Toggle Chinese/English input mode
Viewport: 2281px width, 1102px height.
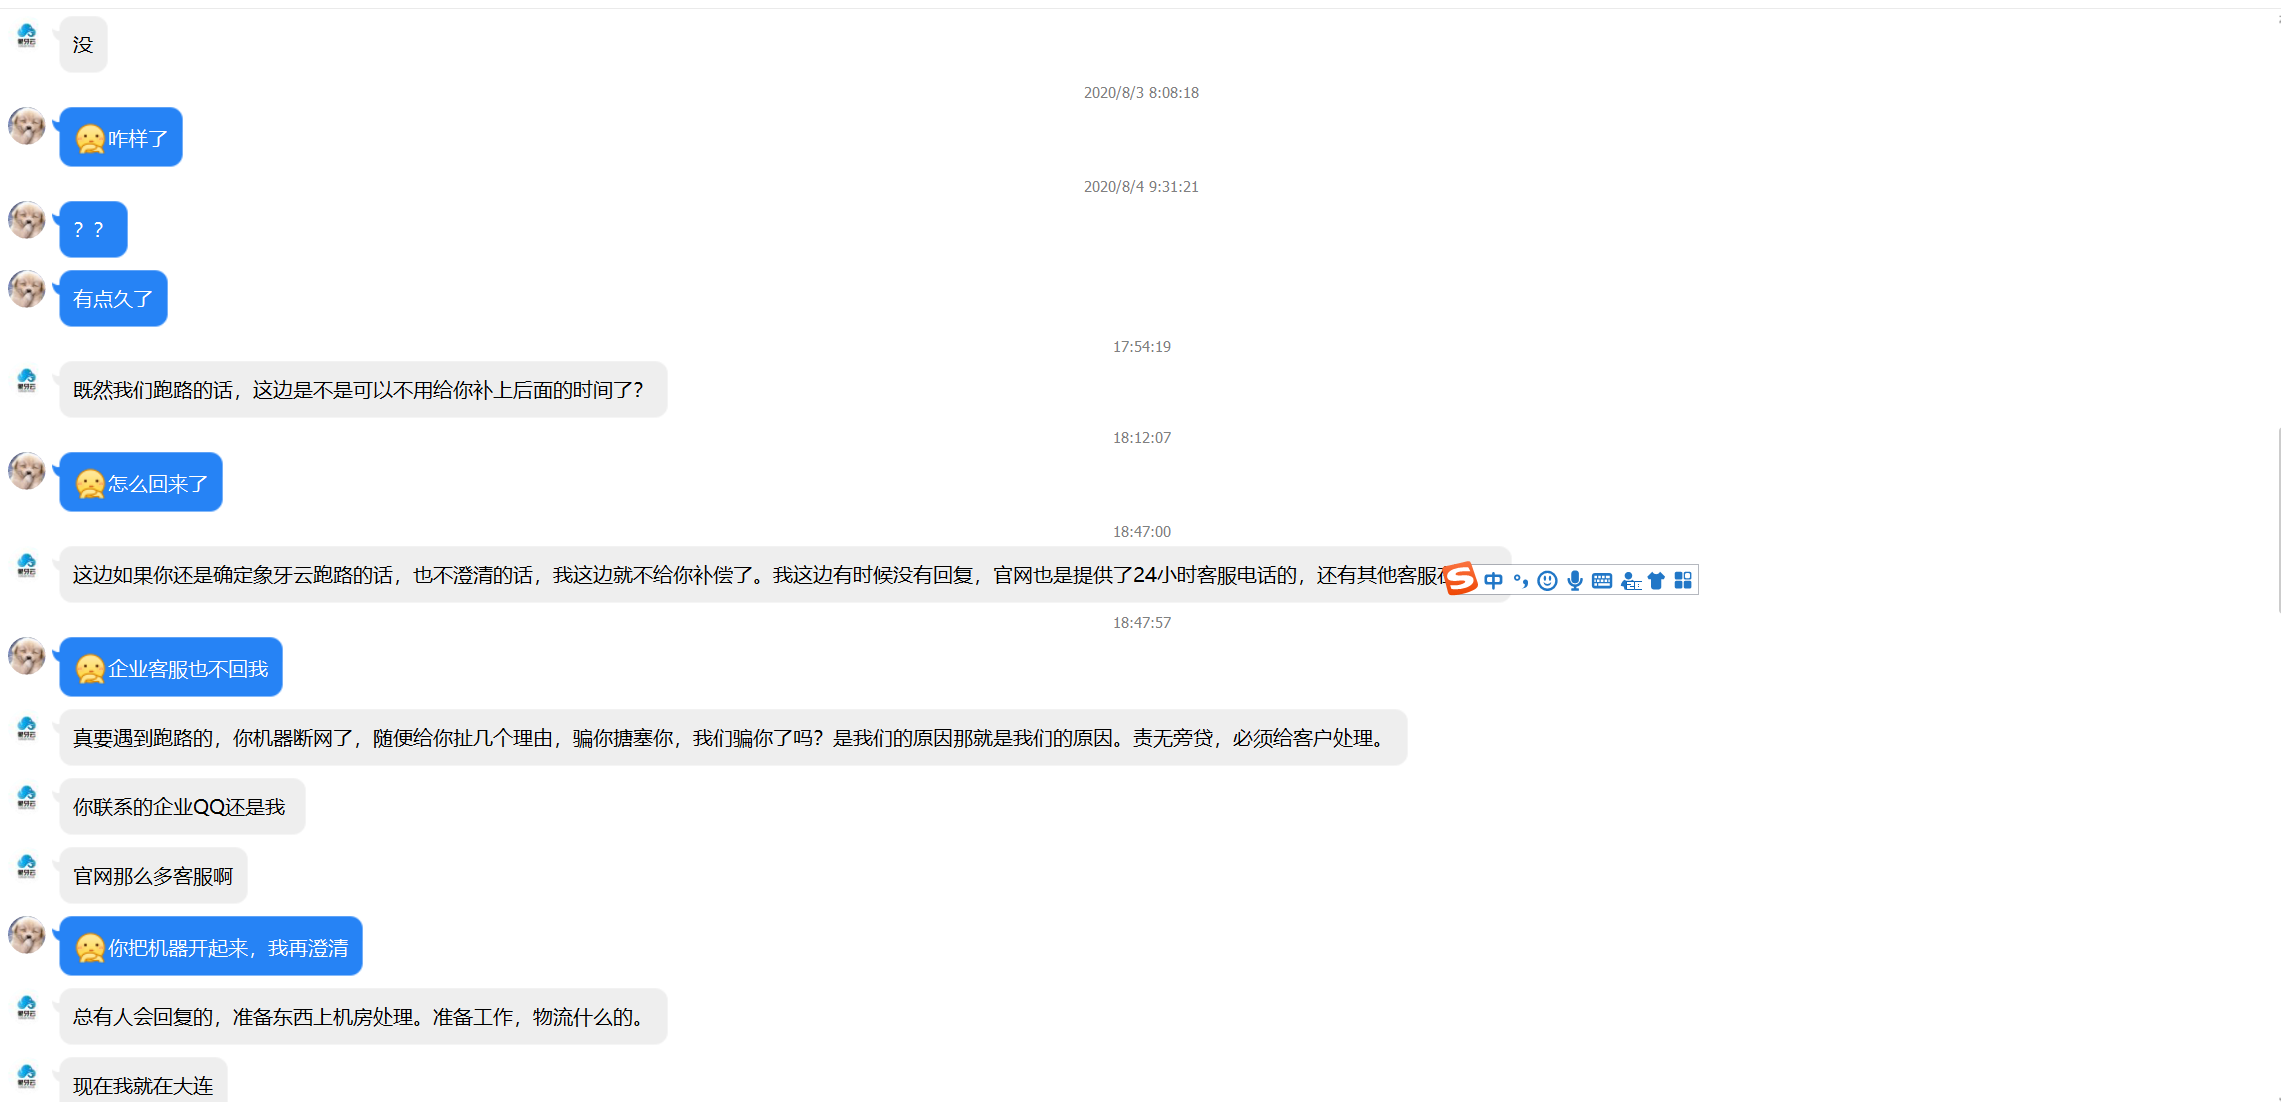point(1493,581)
